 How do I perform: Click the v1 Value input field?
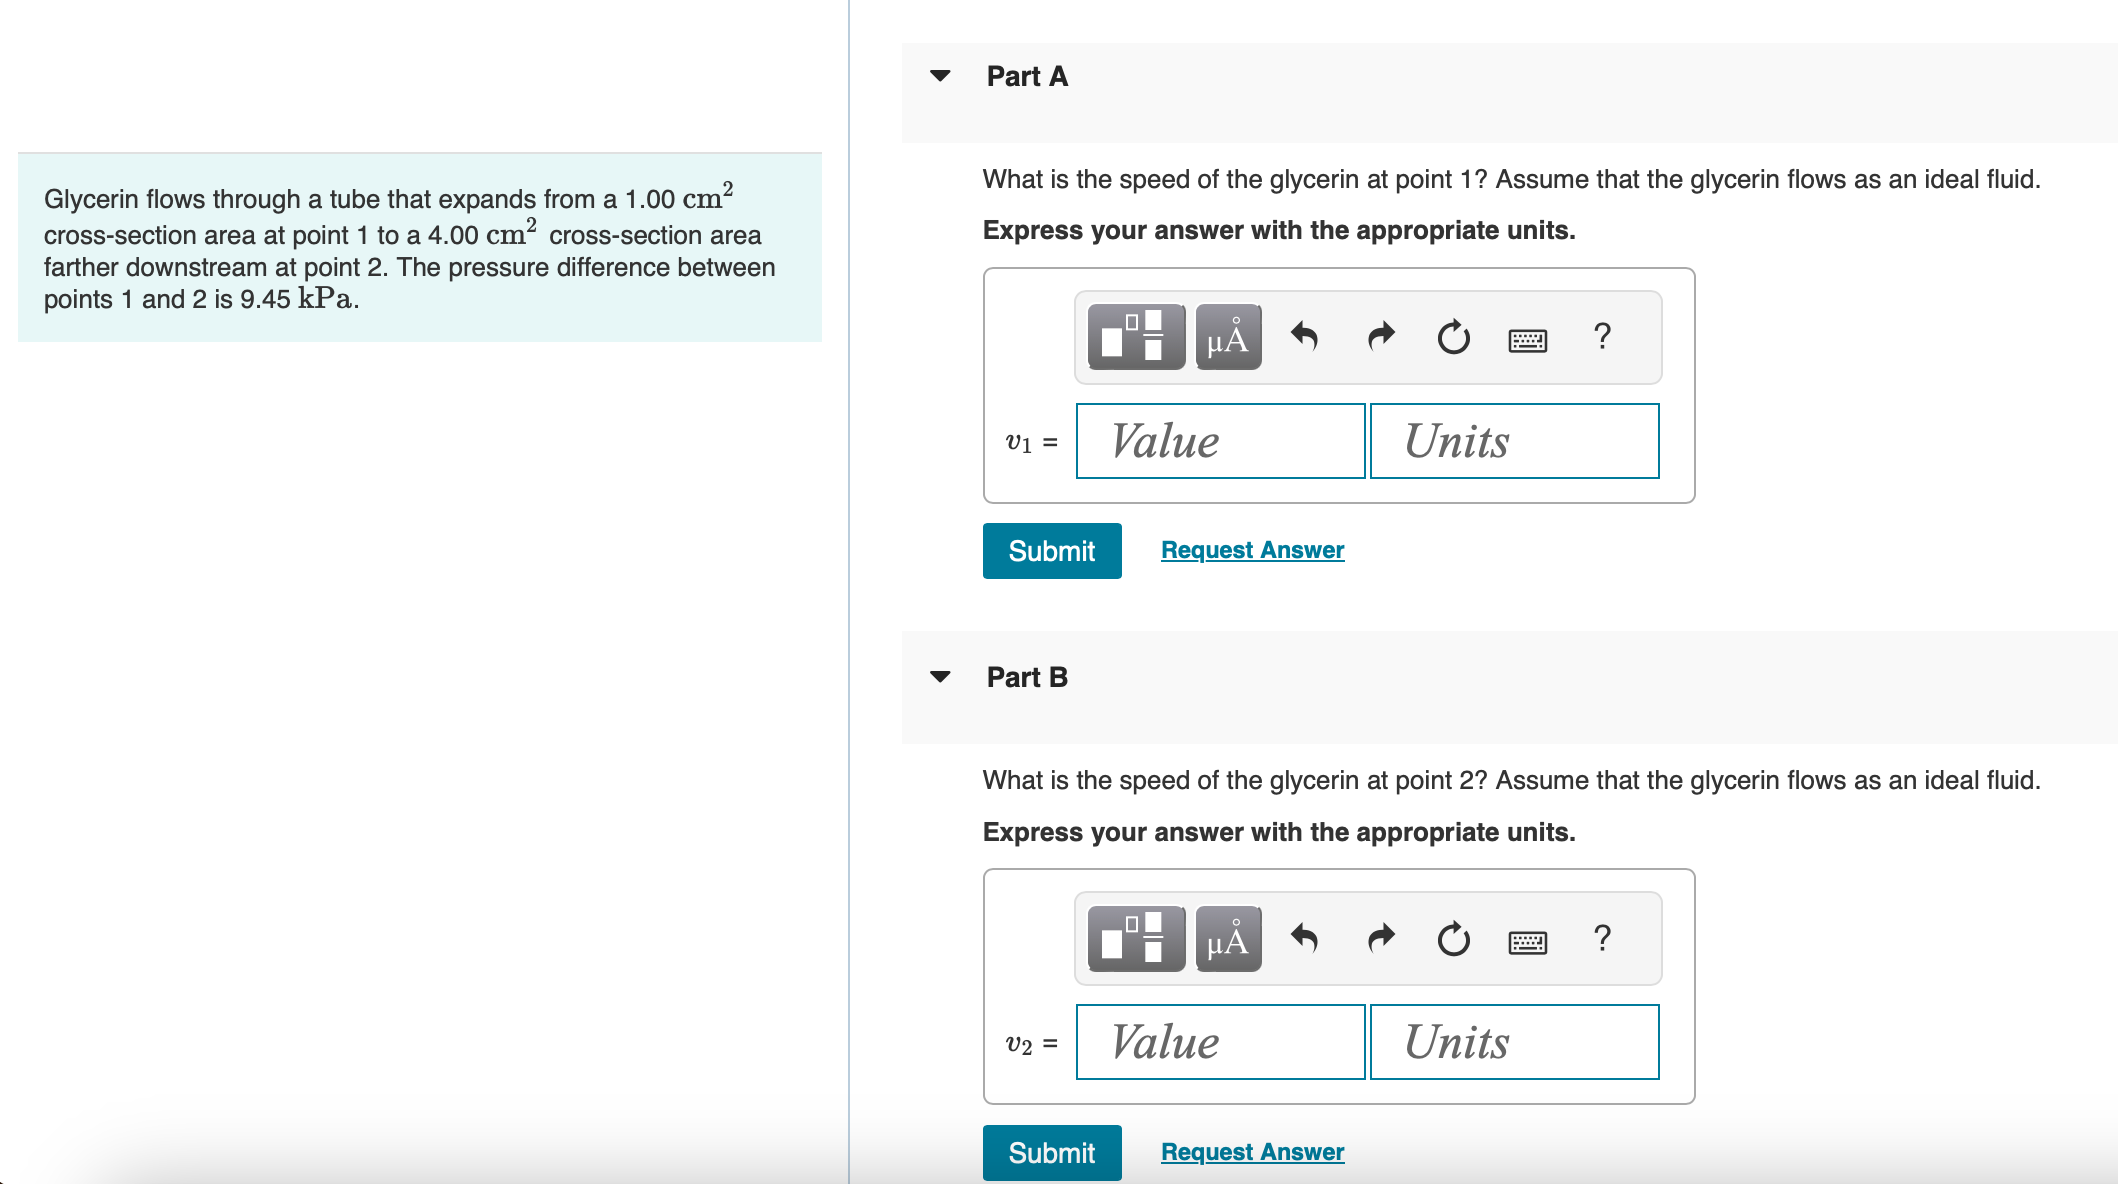point(1220,441)
